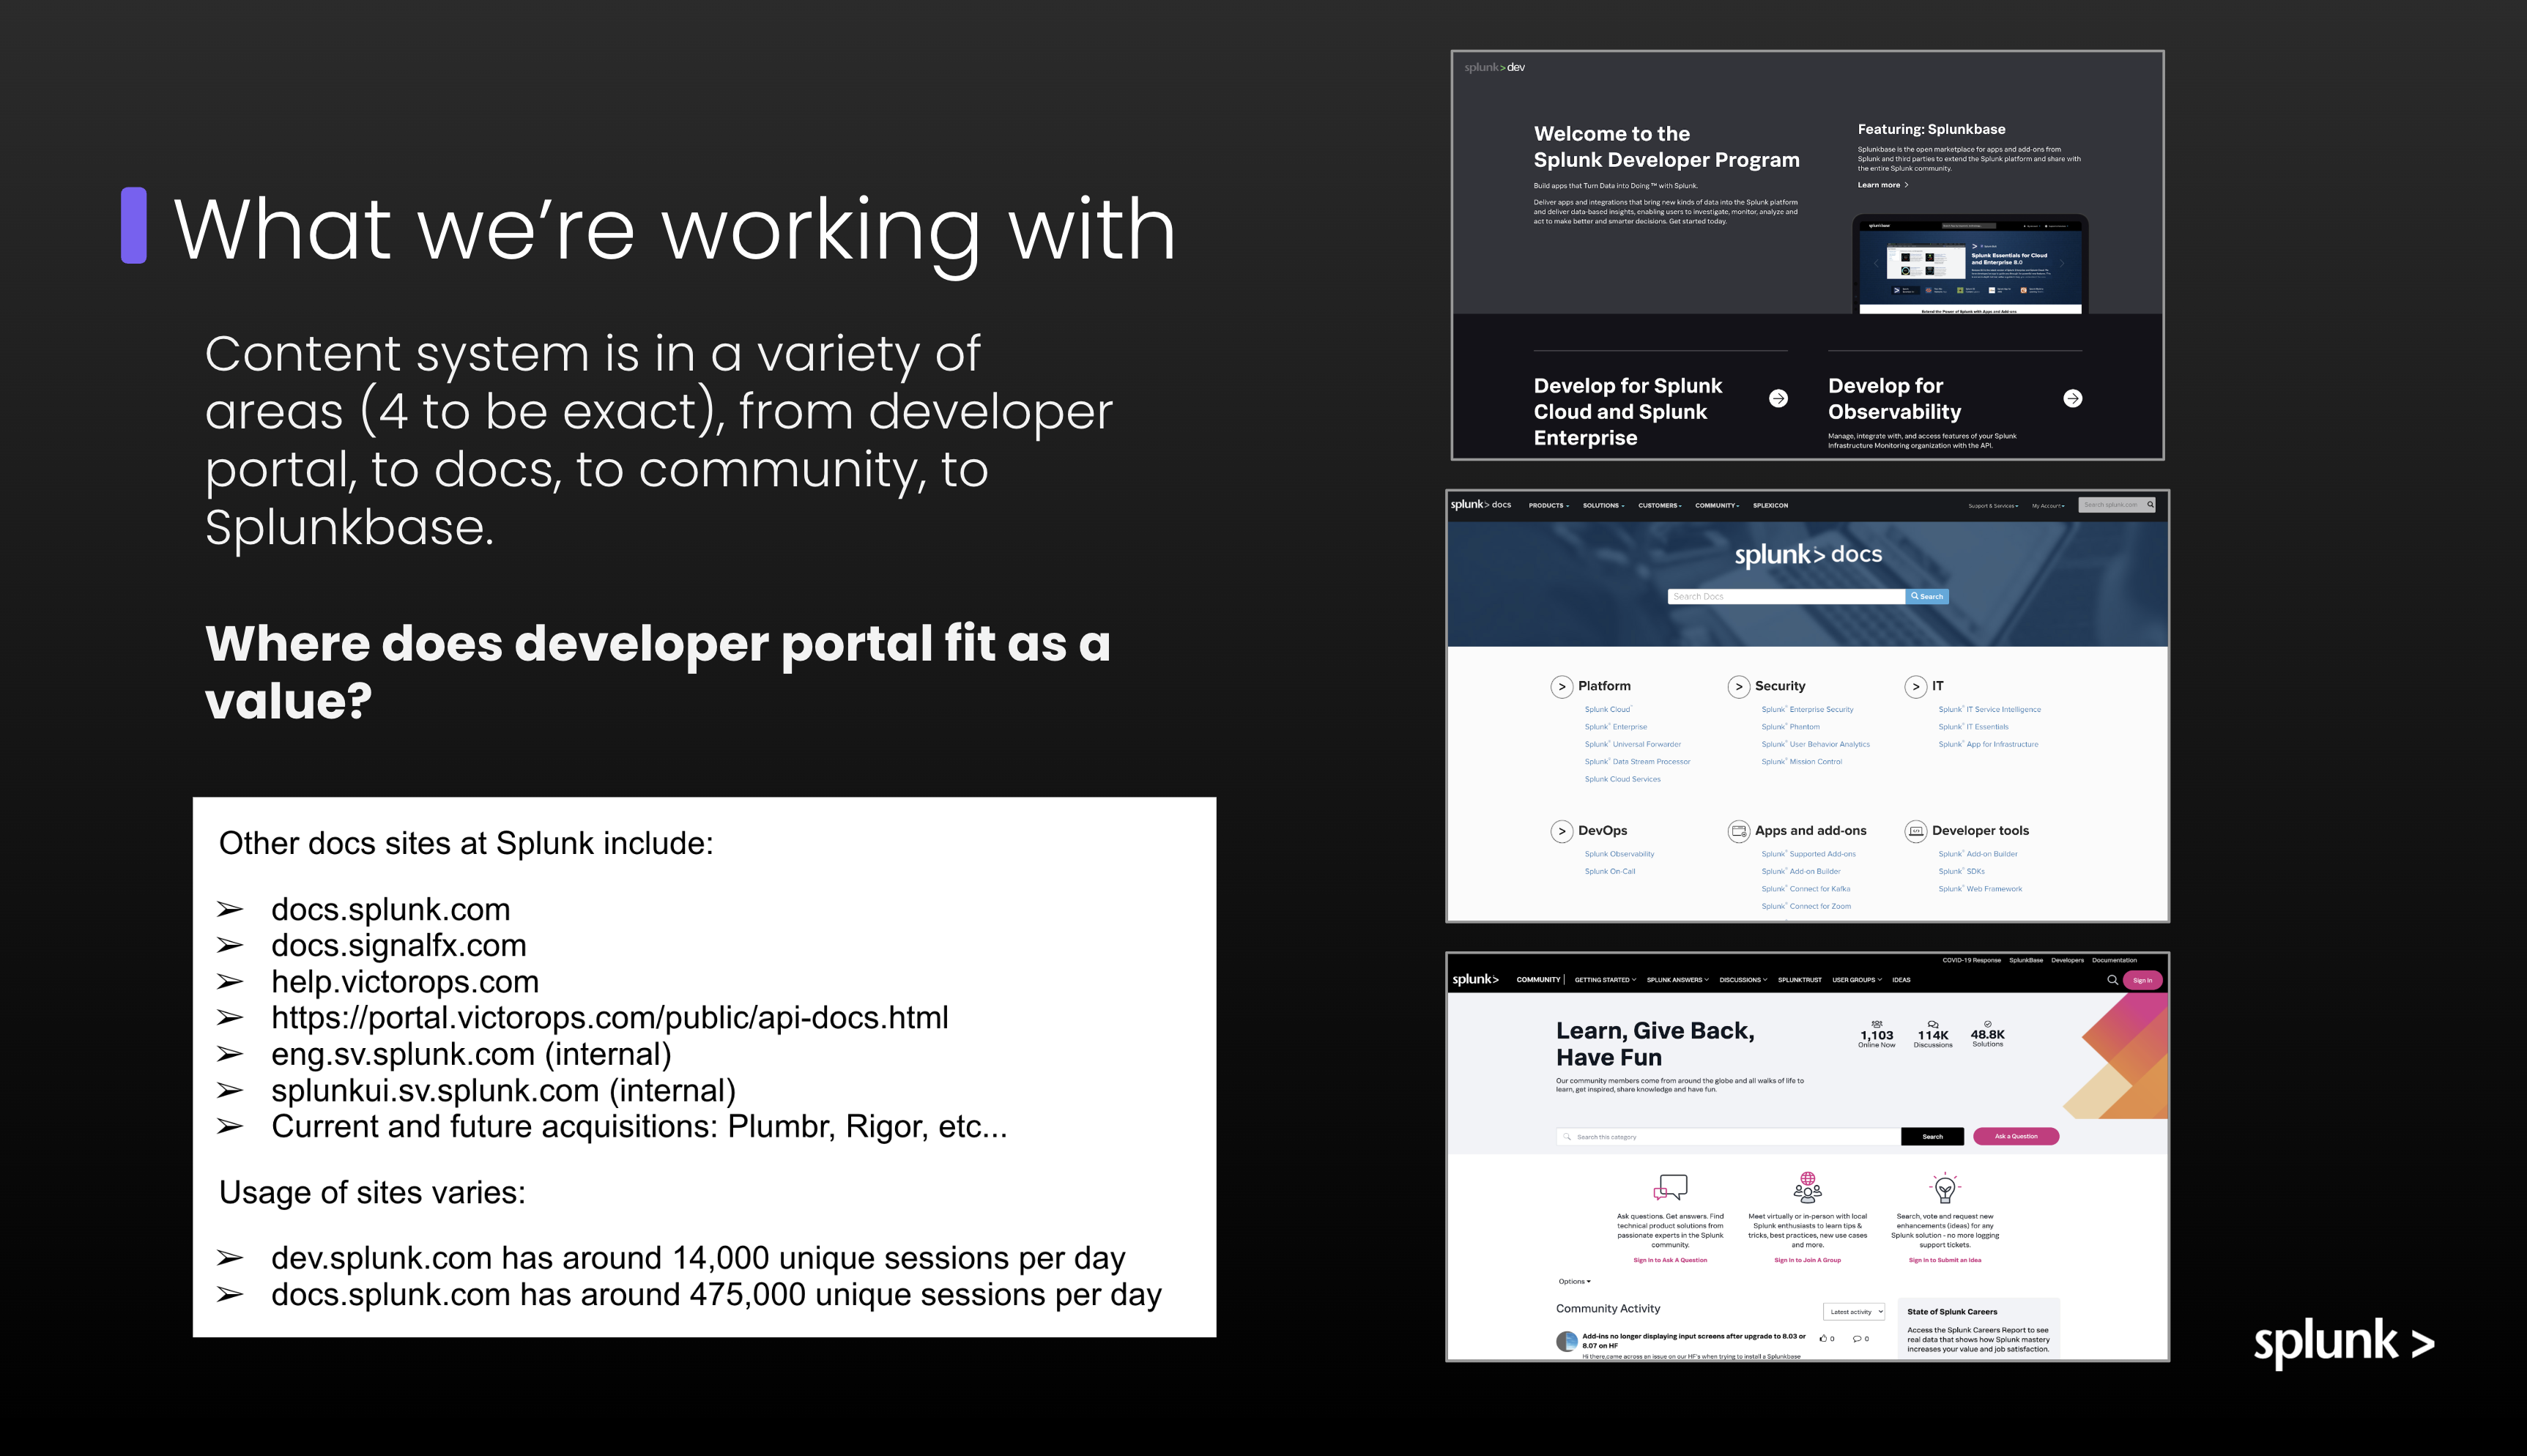
Task: Open COVID-19 Response top link
Action: (1971, 960)
